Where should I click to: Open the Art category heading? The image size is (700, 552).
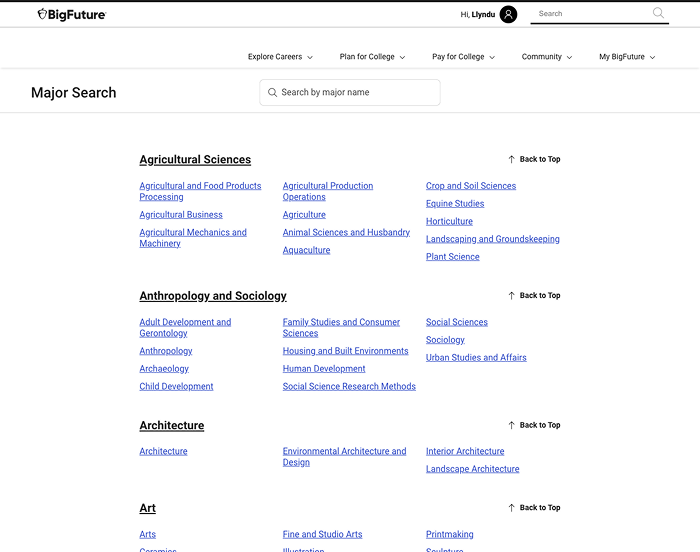point(147,508)
